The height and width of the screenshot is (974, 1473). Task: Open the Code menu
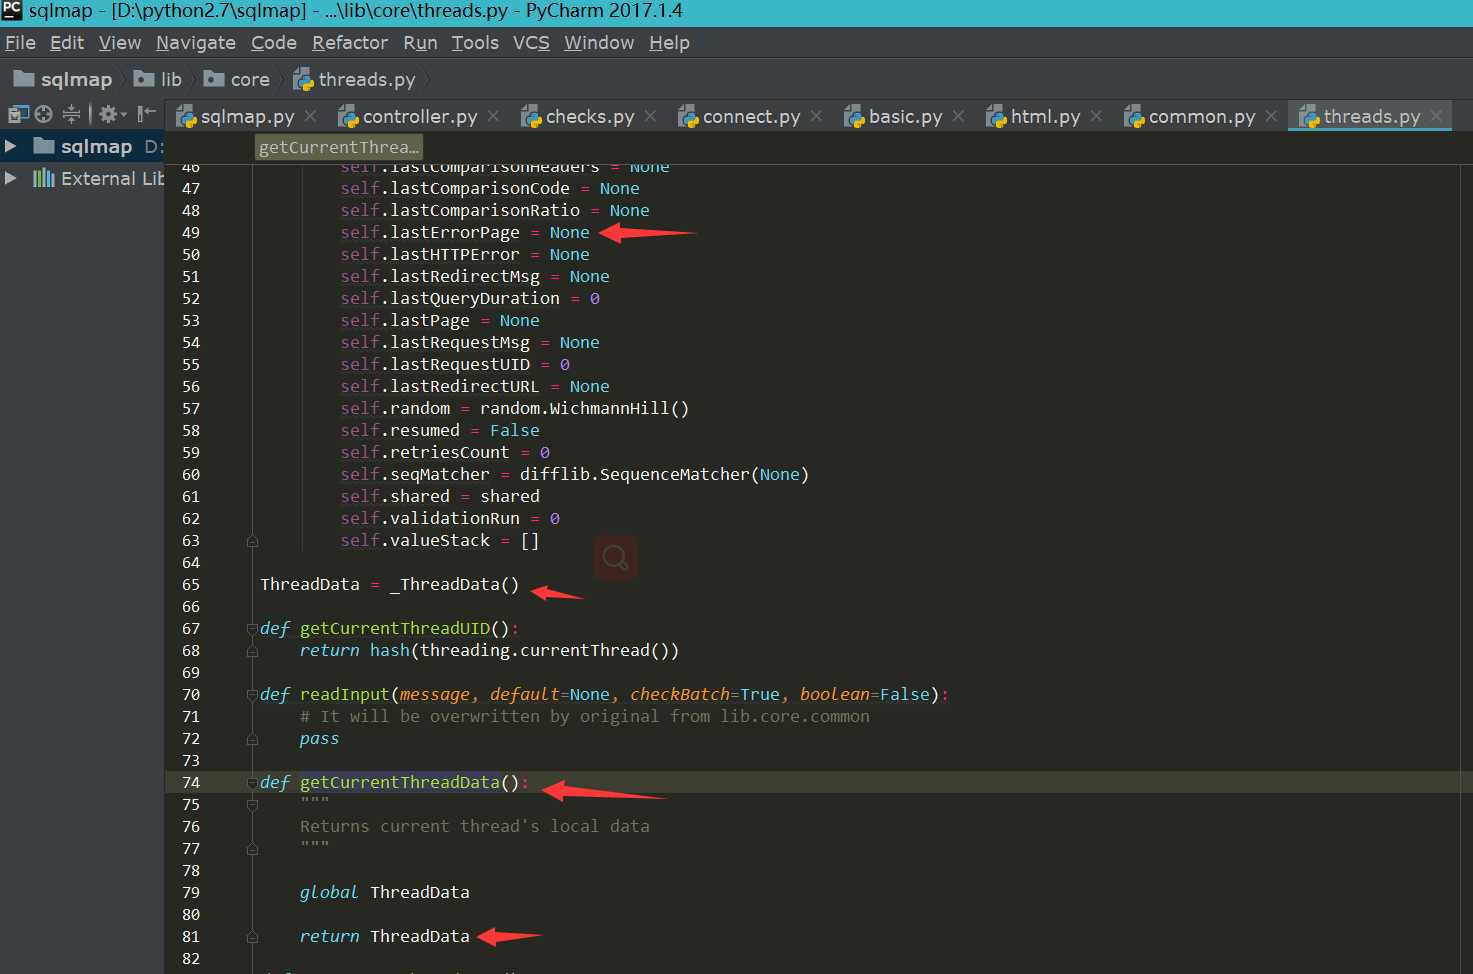pyautogui.click(x=274, y=43)
